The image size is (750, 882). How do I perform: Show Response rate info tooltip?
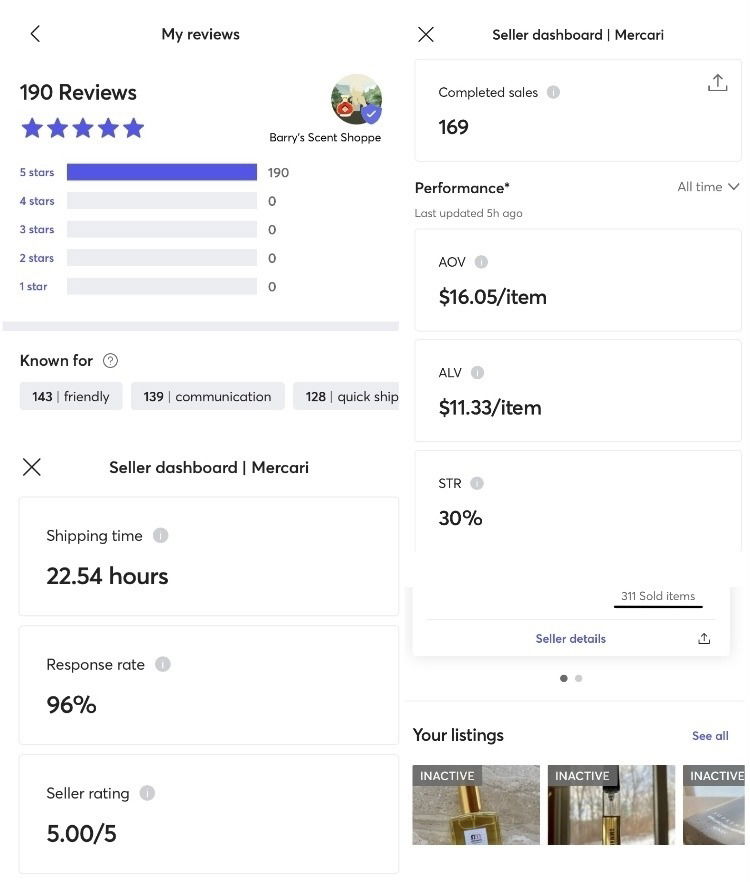coord(163,664)
